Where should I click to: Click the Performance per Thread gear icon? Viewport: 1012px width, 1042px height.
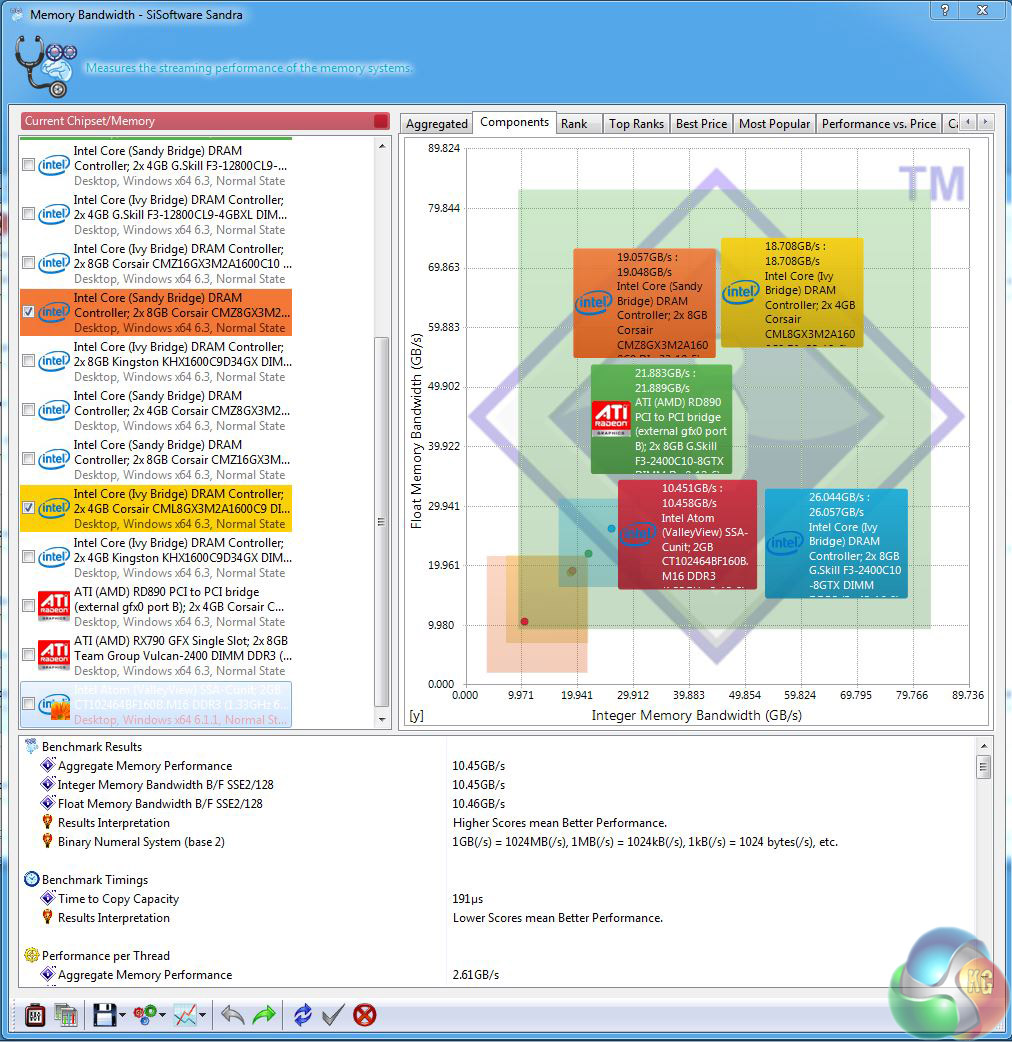[x=31, y=955]
